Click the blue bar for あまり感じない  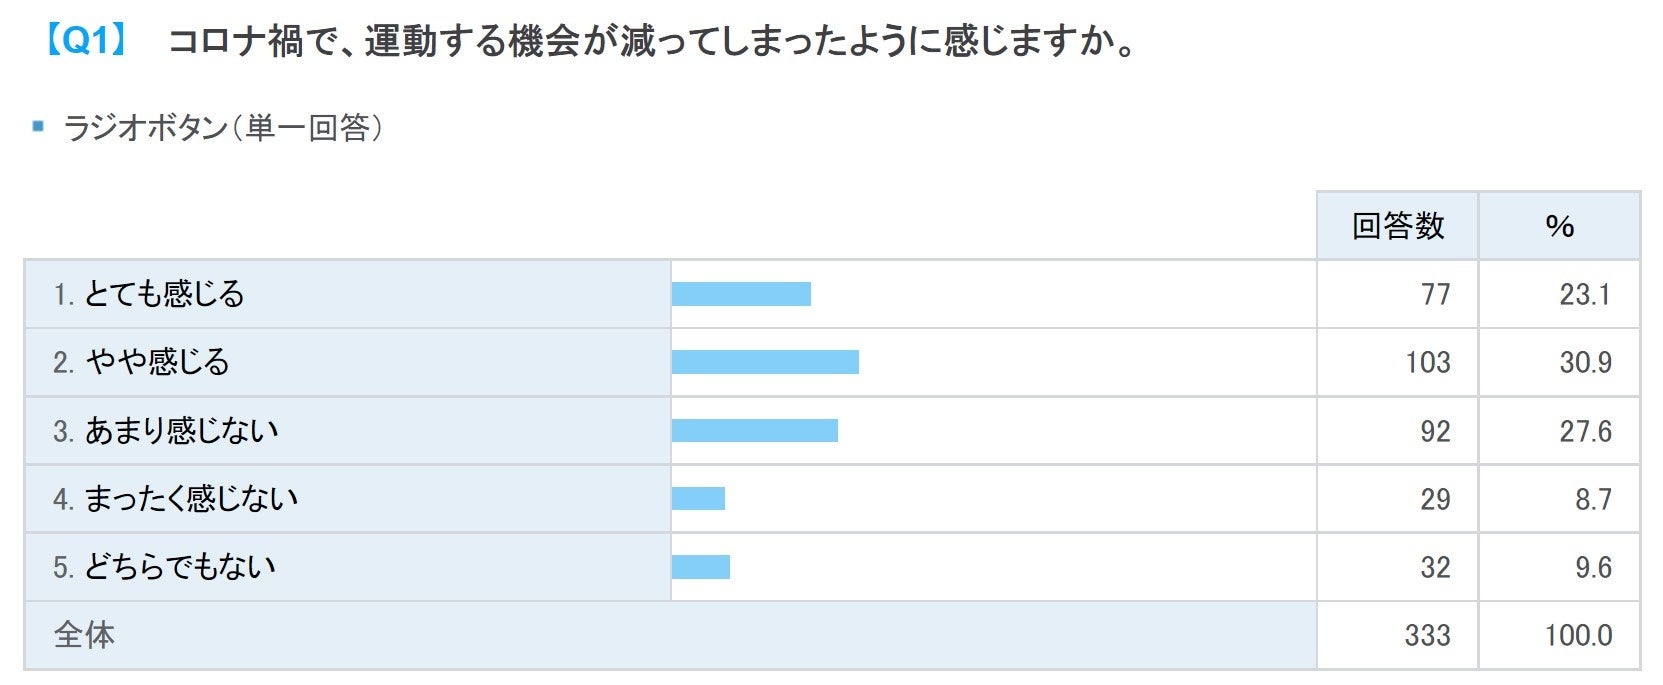[755, 431]
